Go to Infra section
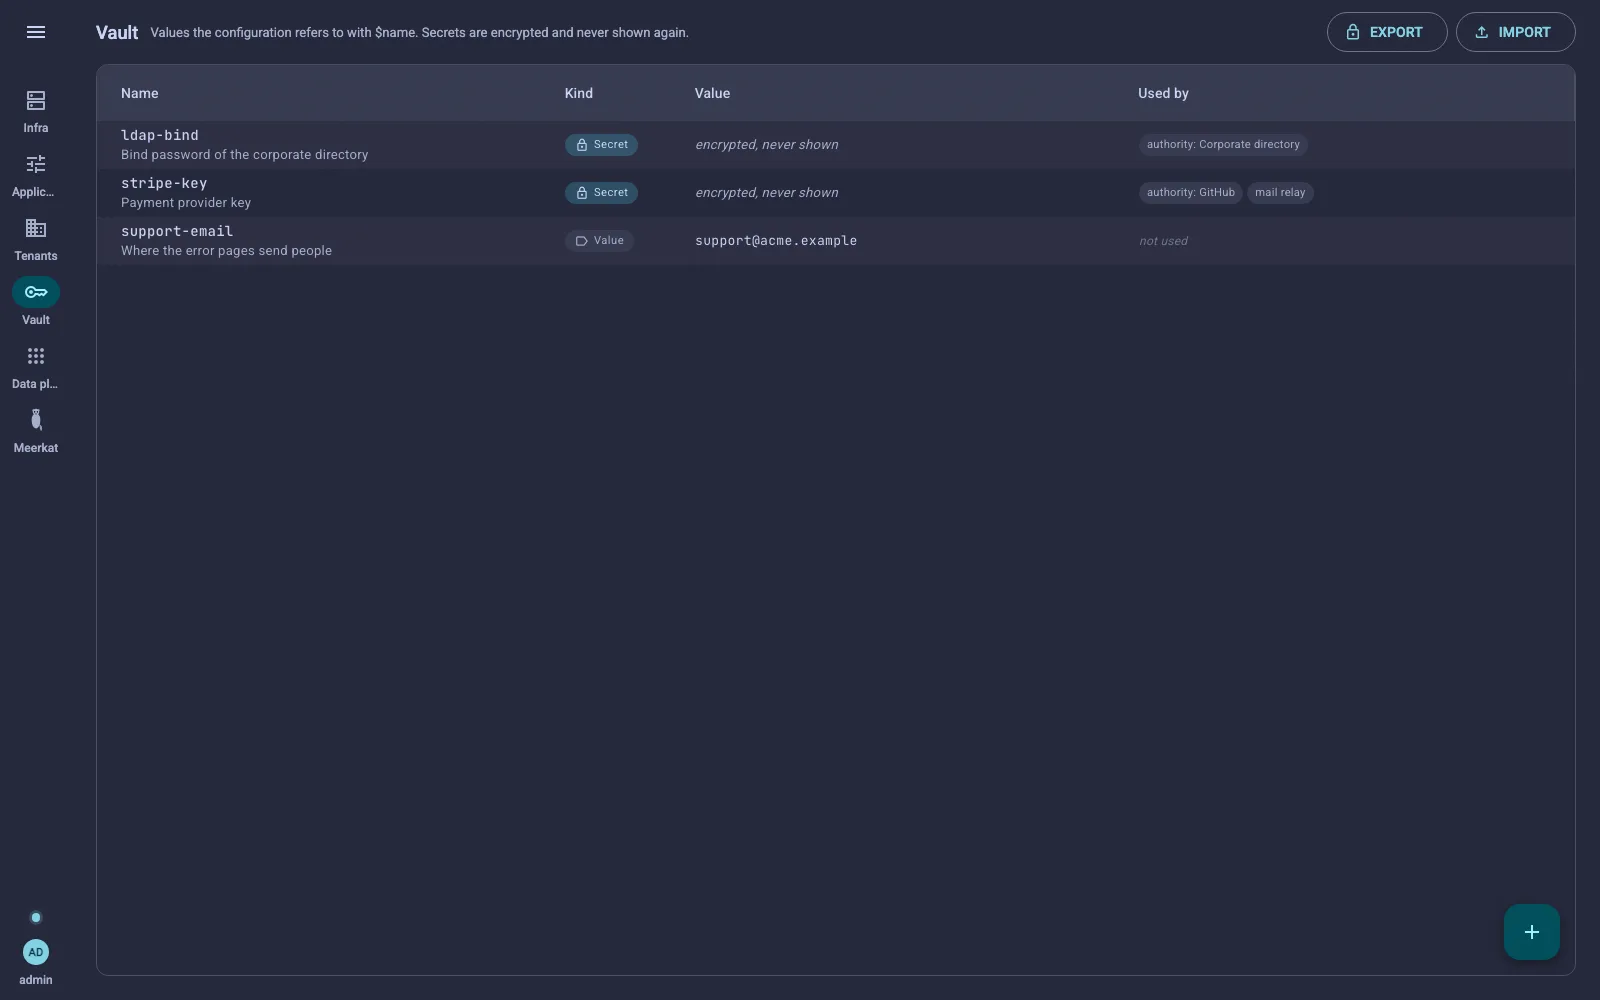 36,110
